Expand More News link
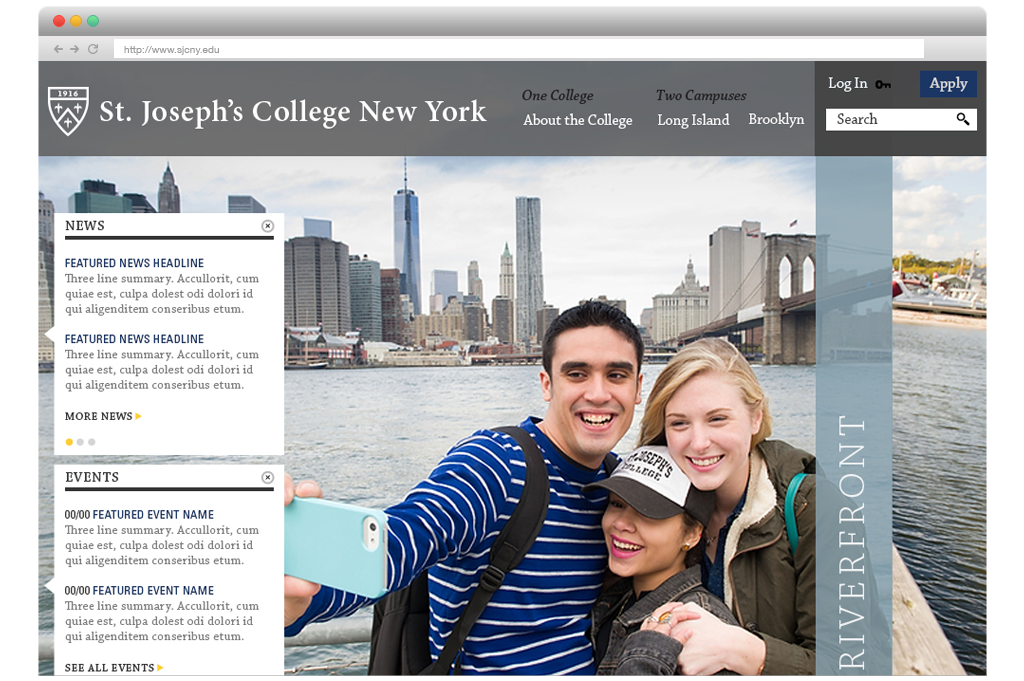 point(103,416)
